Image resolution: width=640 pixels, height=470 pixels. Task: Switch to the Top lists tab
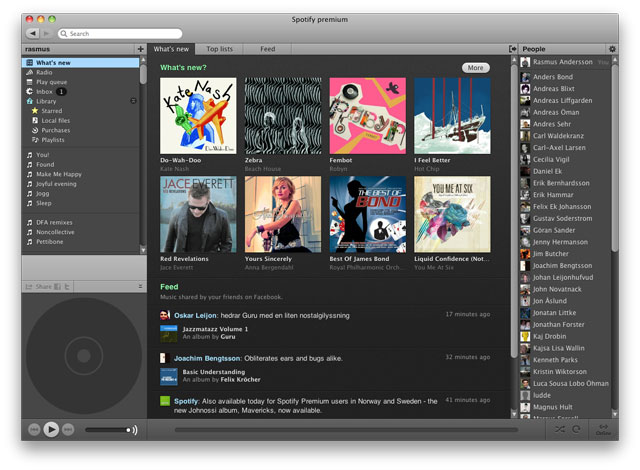pyautogui.click(x=219, y=49)
